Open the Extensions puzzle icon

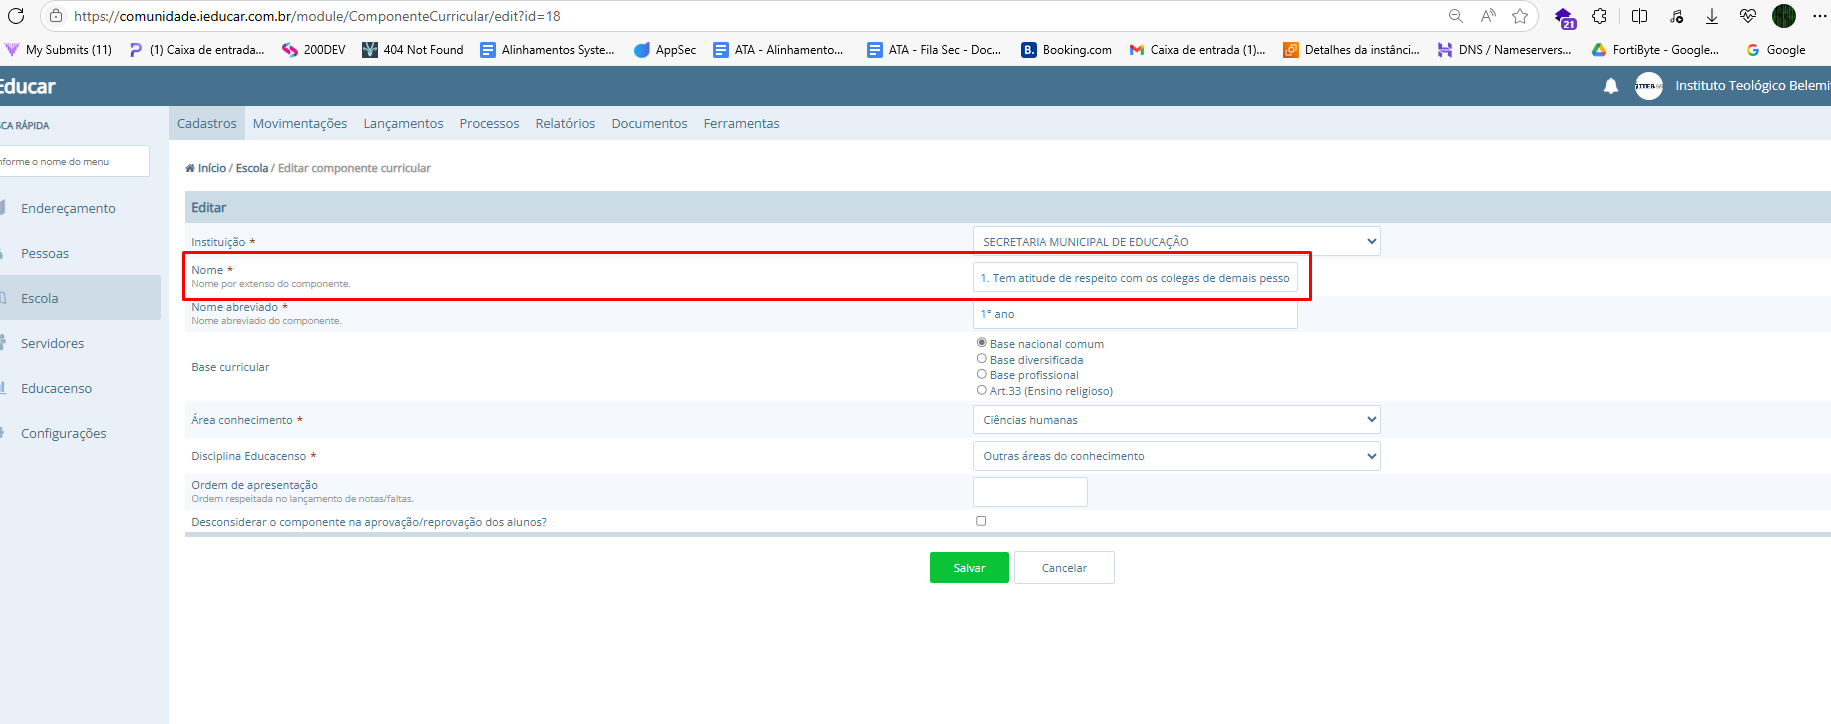pos(1600,16)
